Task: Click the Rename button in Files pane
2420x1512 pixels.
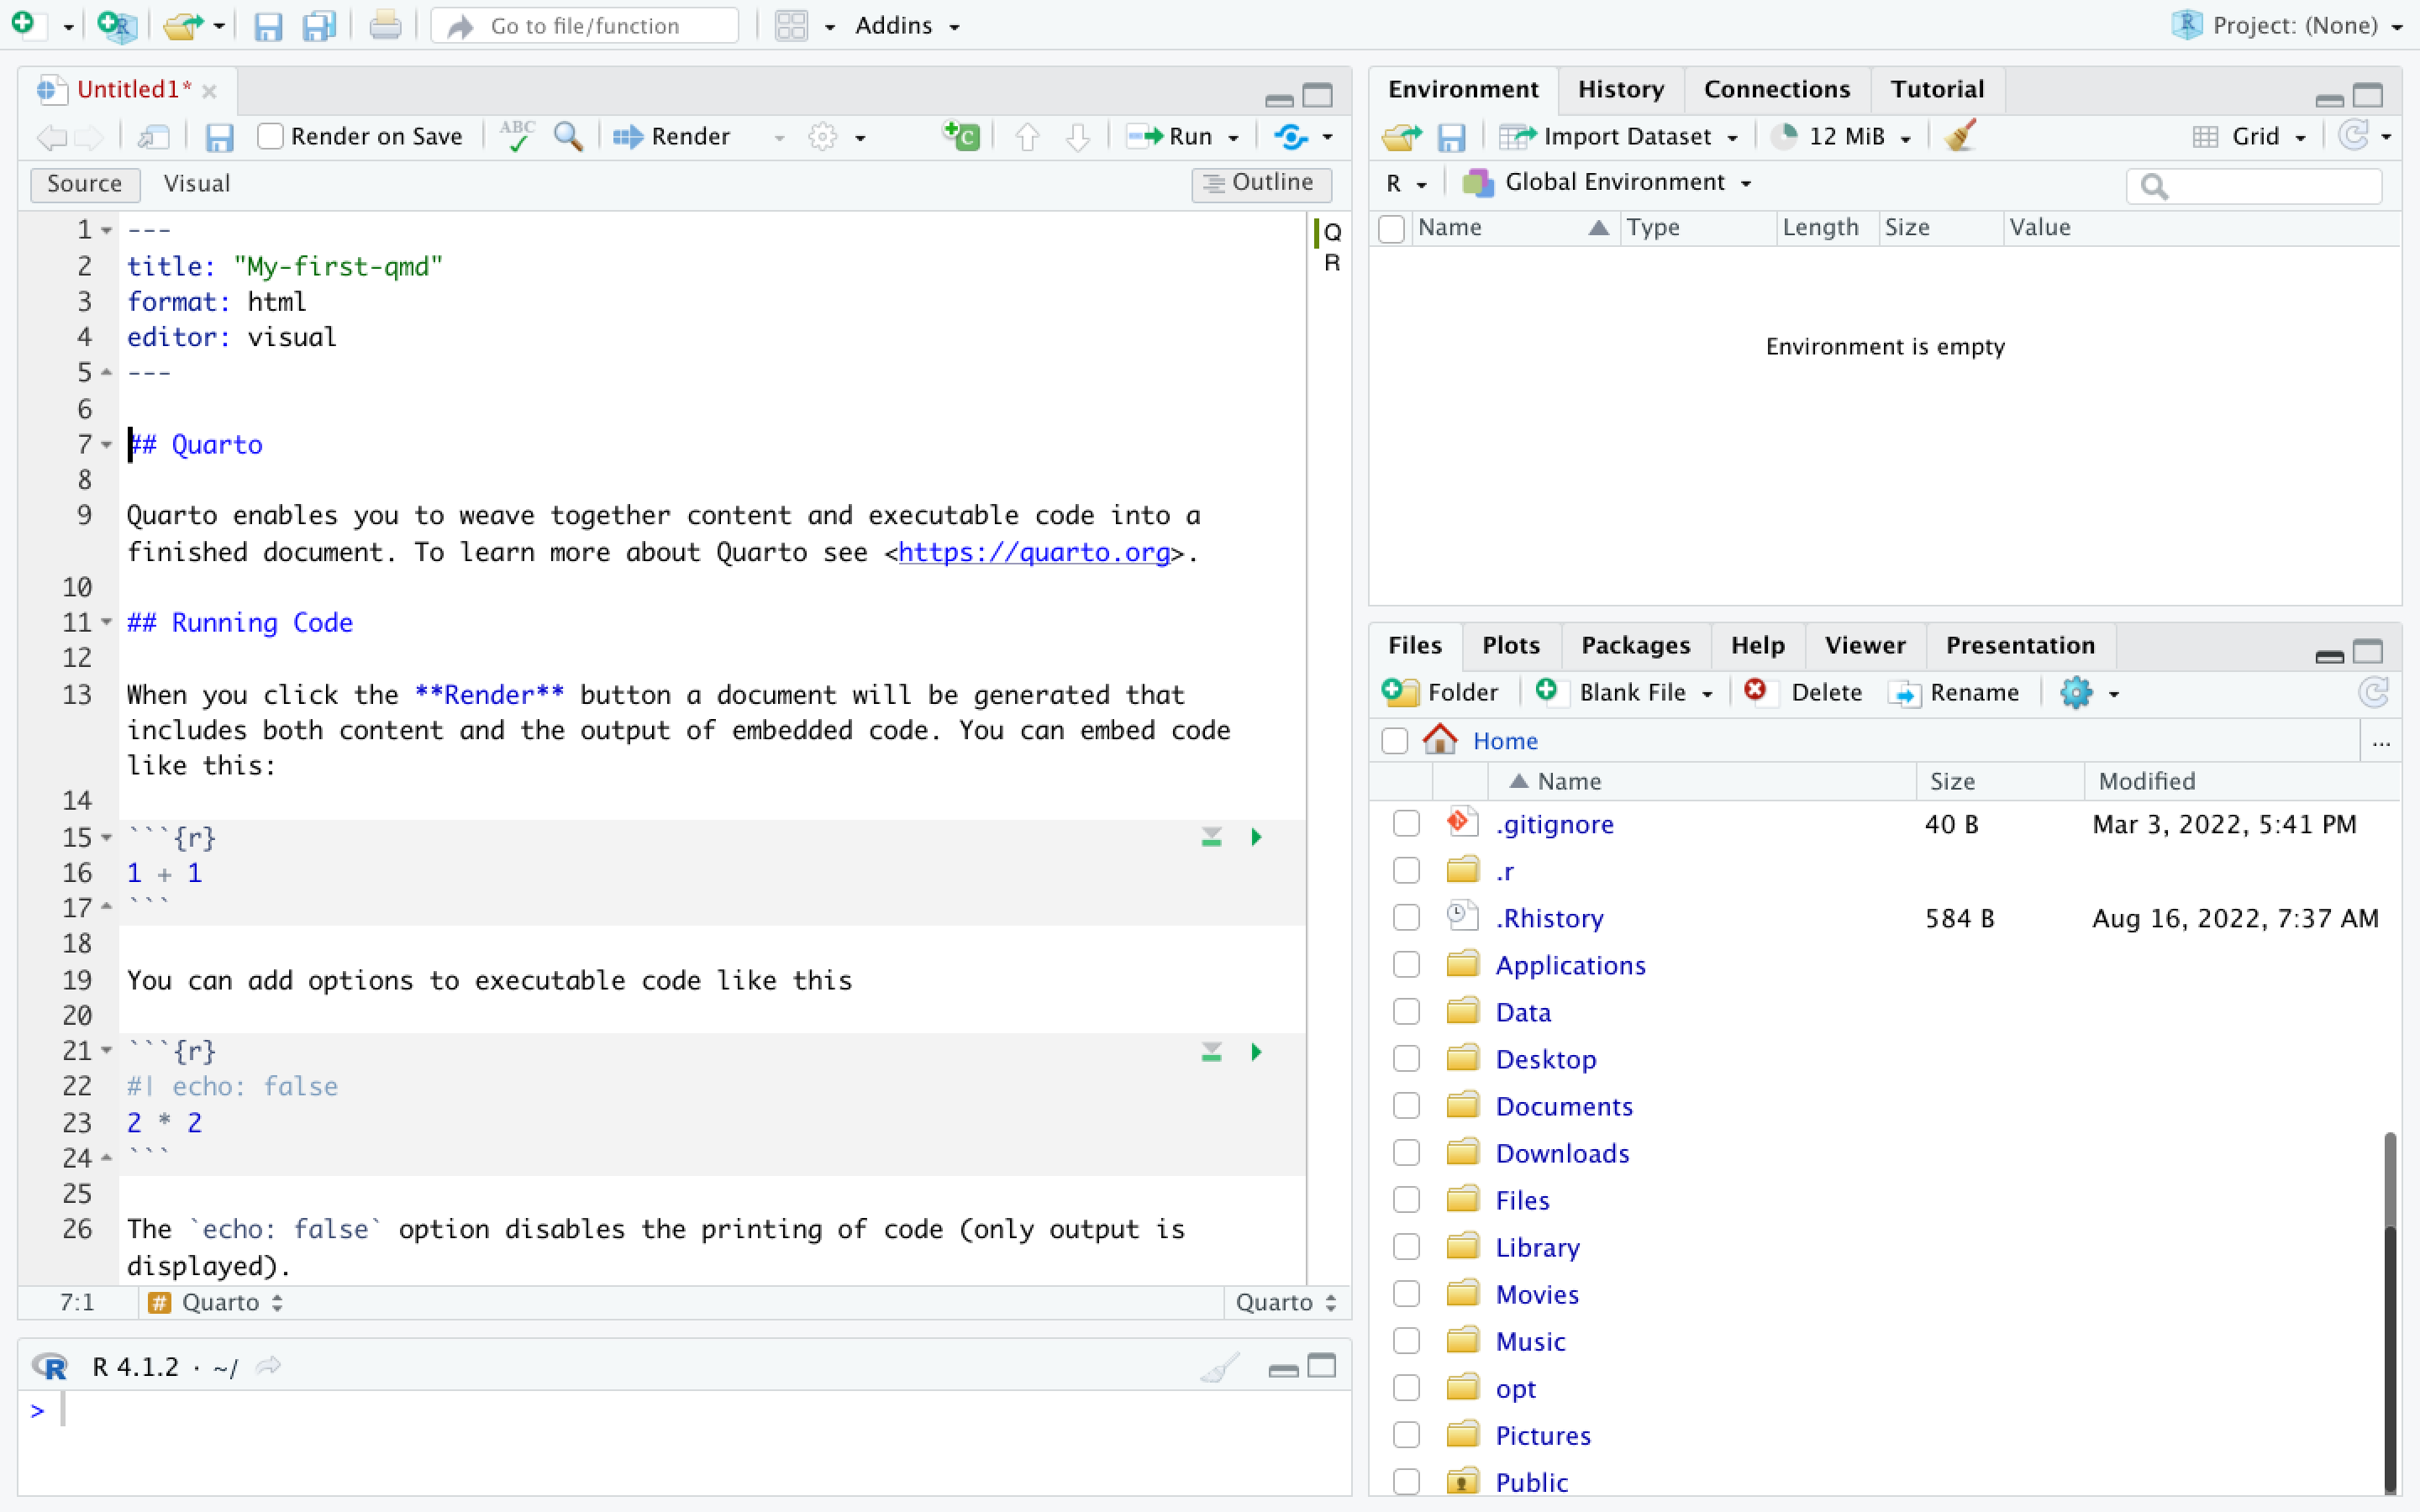Action: coord(1954,692)
